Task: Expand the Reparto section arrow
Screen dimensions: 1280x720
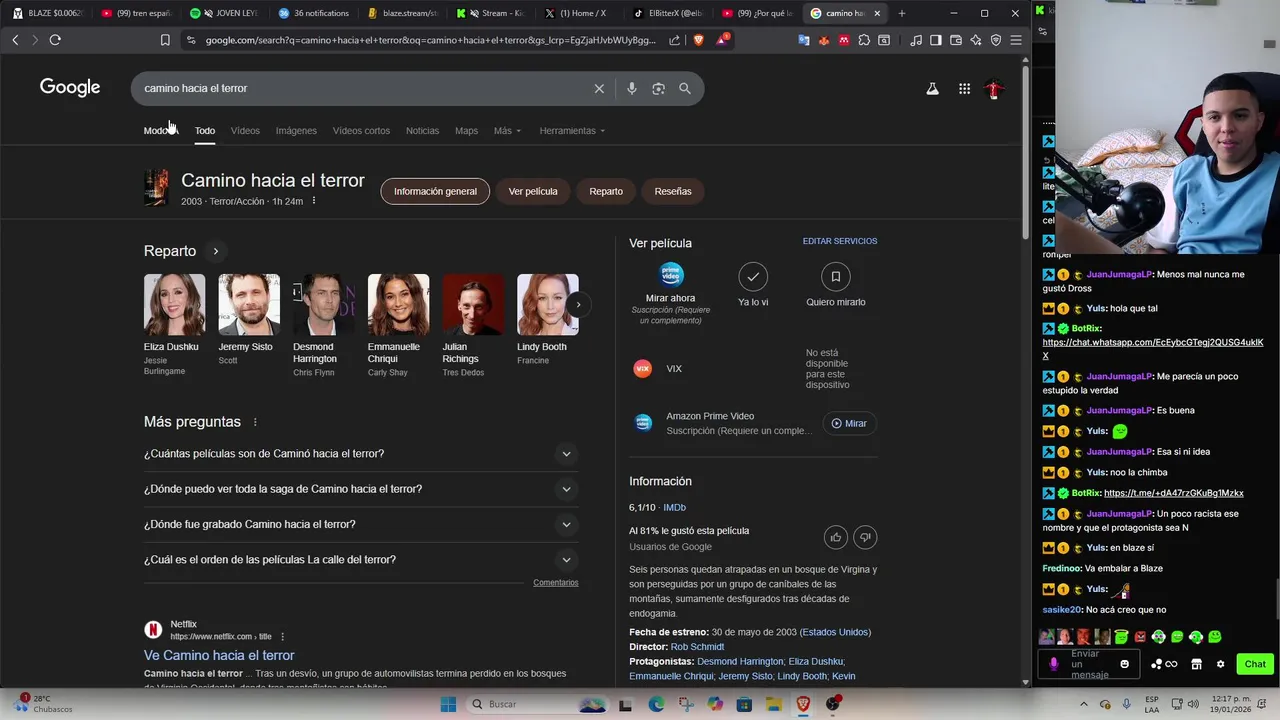Action: (215, 251)
